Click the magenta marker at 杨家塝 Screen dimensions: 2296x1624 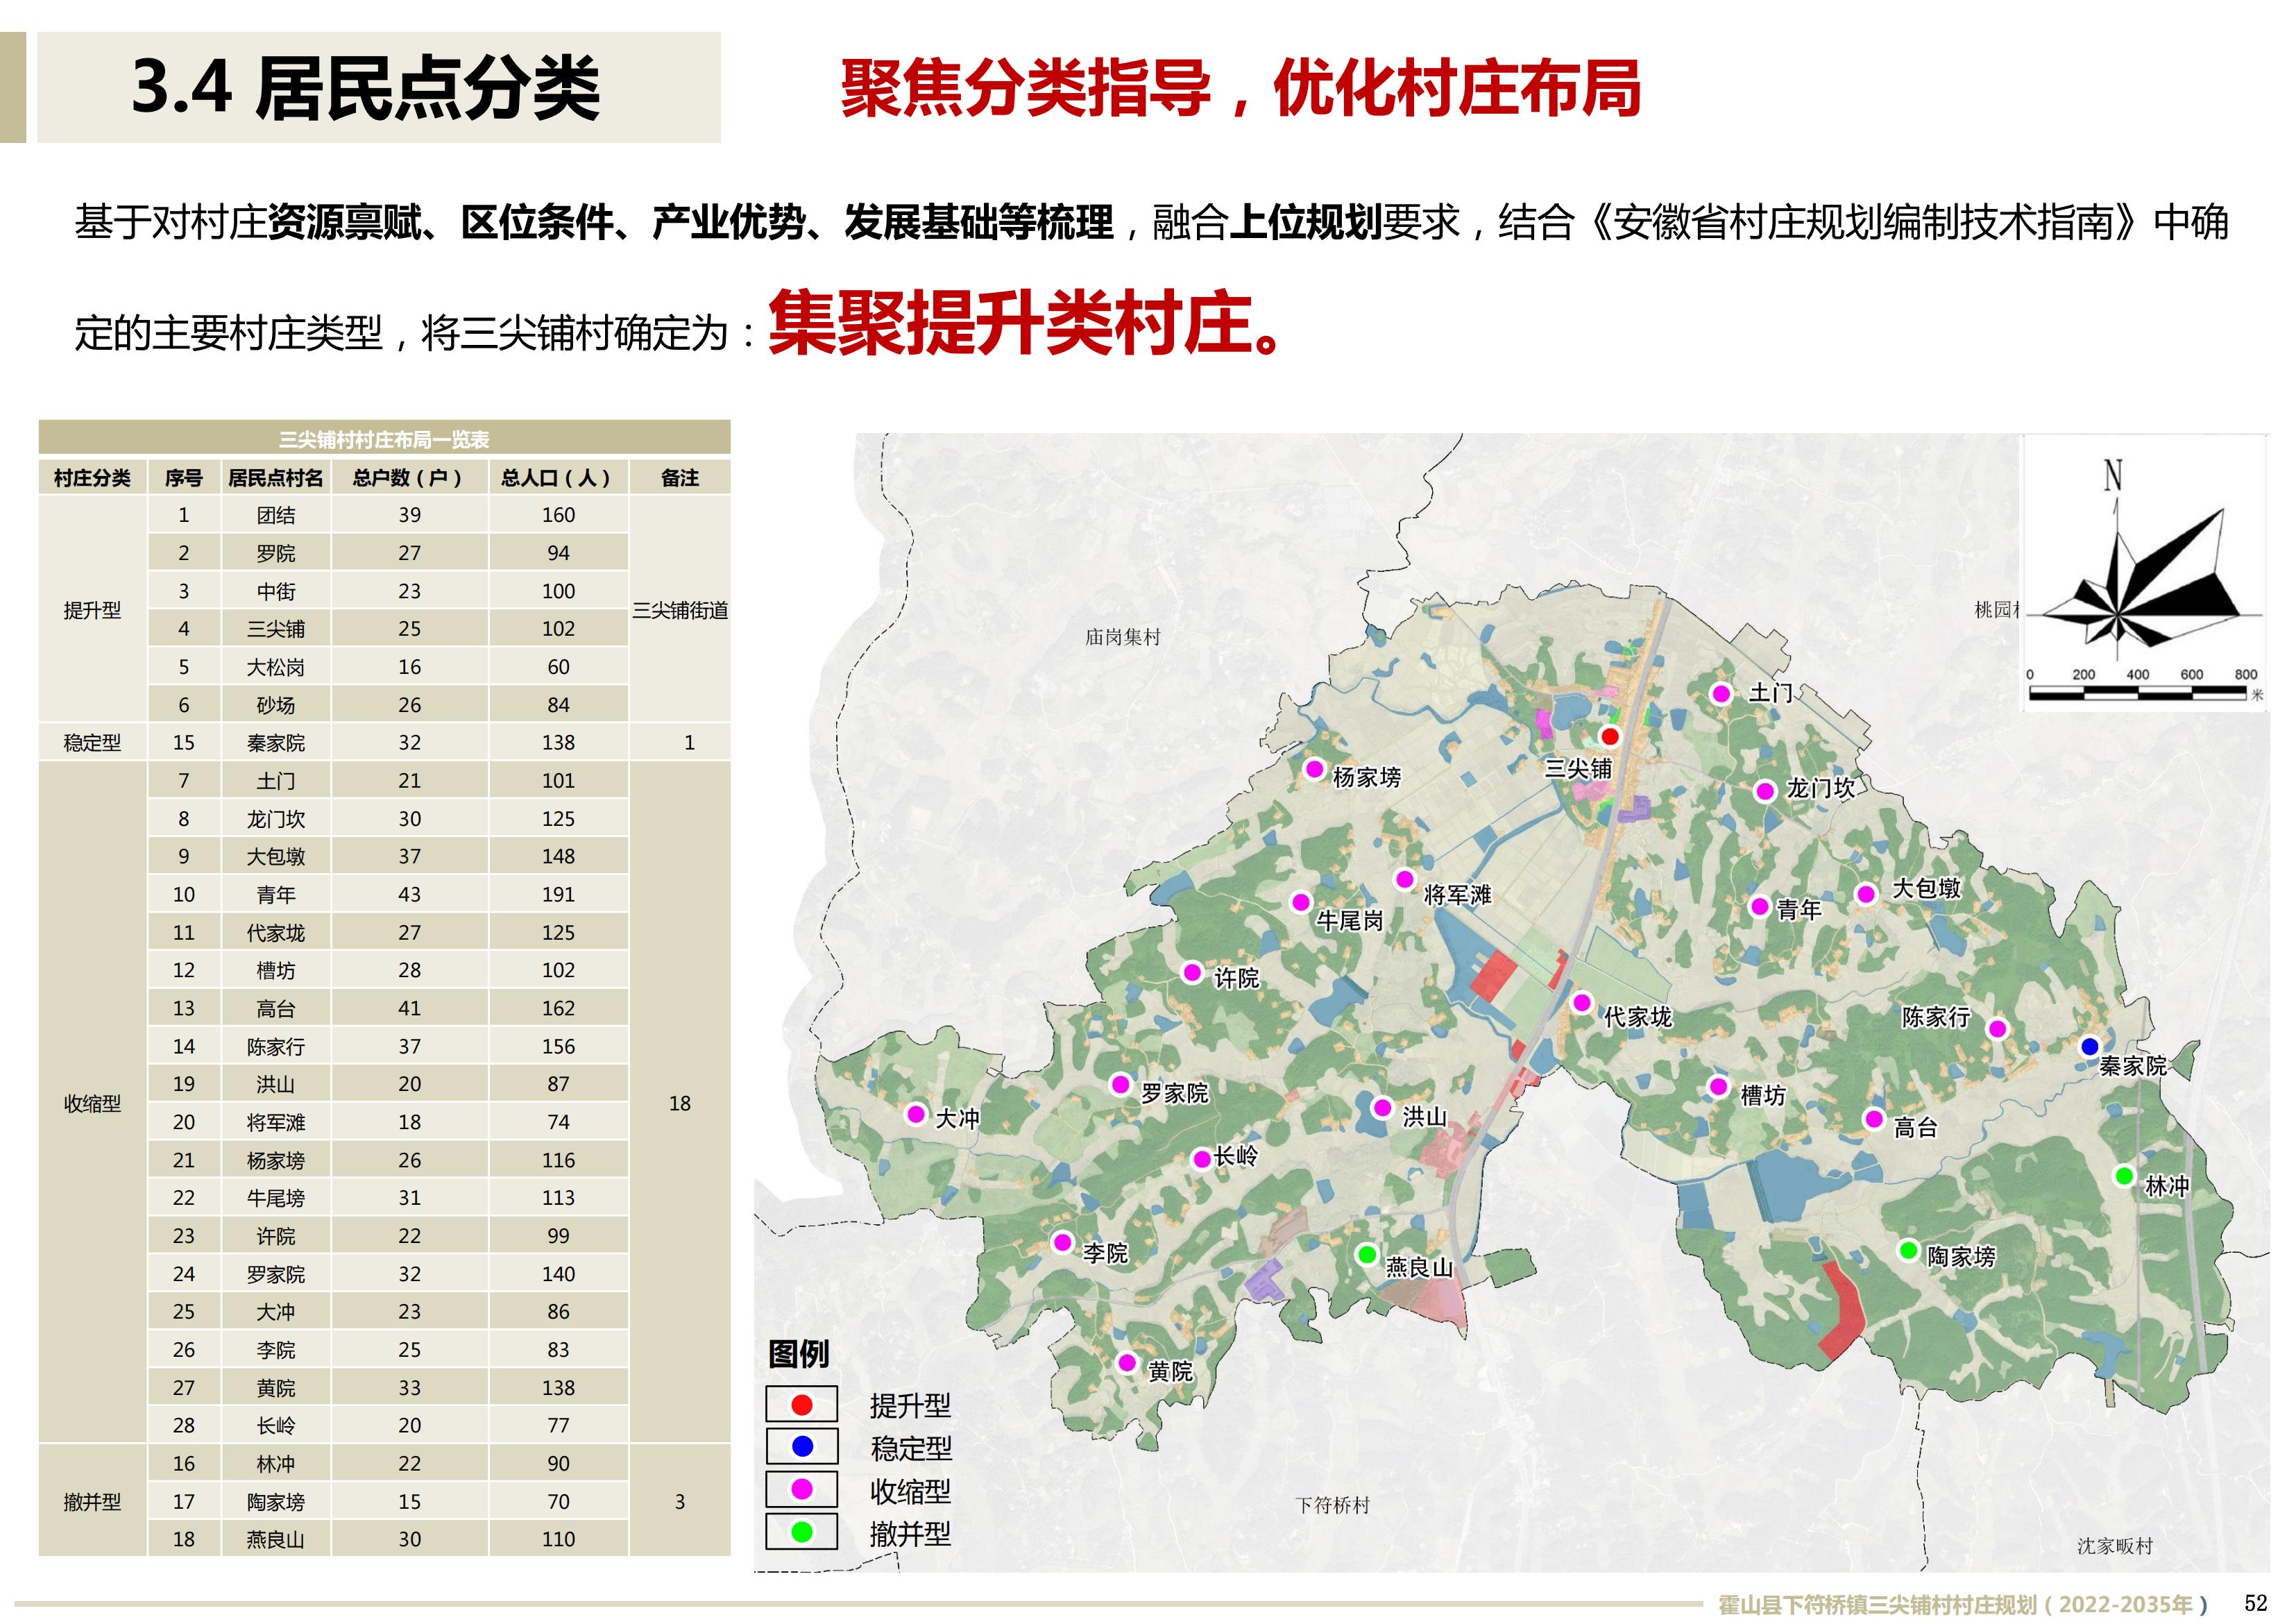coord(1315,769)
